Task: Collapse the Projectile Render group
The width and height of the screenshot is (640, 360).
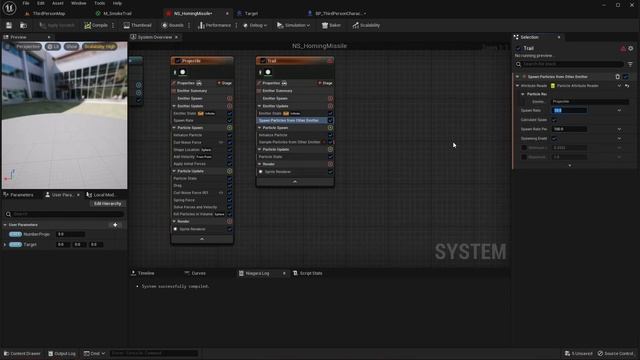Action: (174, 222)
